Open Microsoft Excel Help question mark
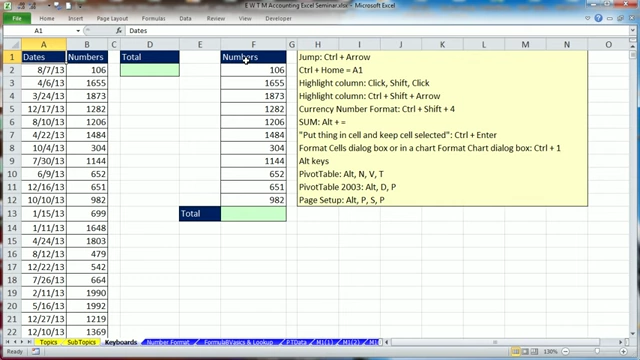Screen dimensions: 640x360 598,18
